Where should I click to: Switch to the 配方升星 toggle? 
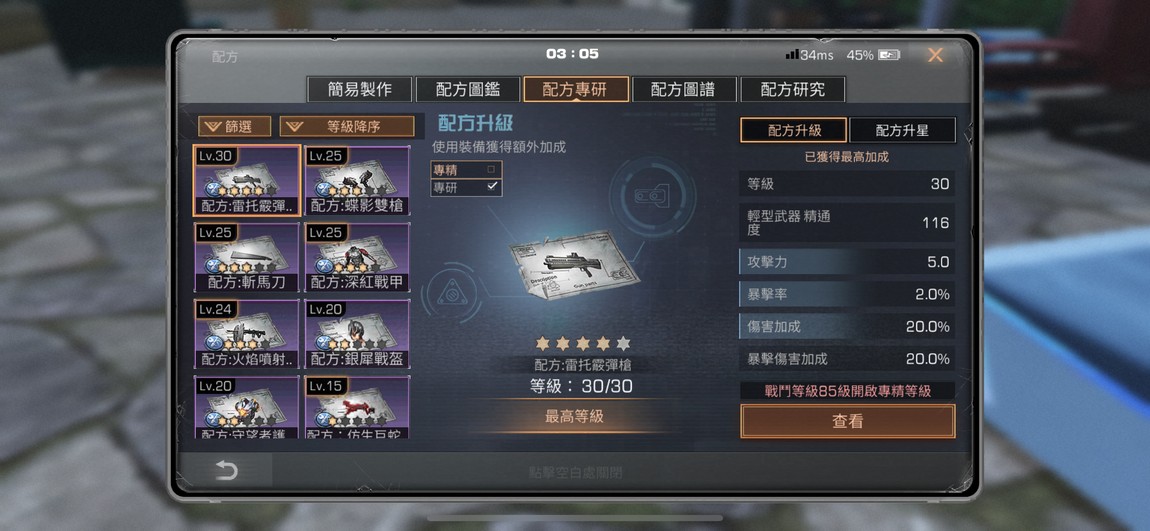[902, 130]
